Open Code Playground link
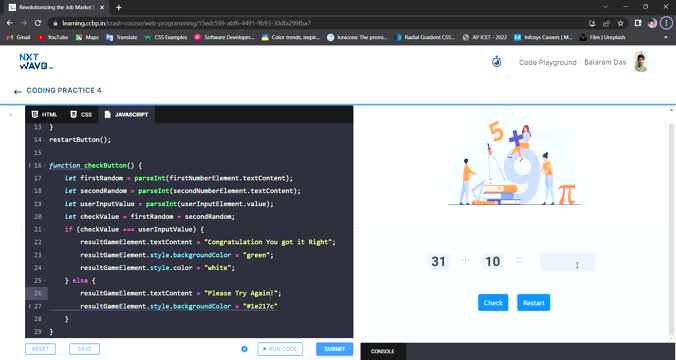676x360 pixels. (x=548, y=63)
